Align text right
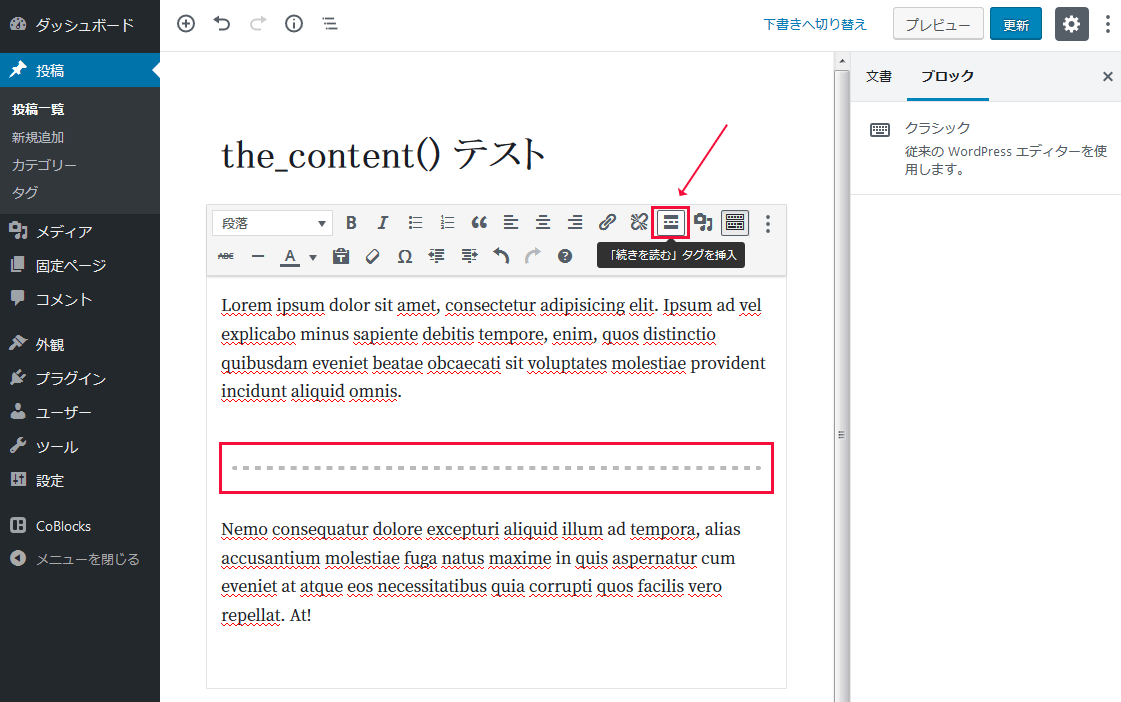 point(575,223)
